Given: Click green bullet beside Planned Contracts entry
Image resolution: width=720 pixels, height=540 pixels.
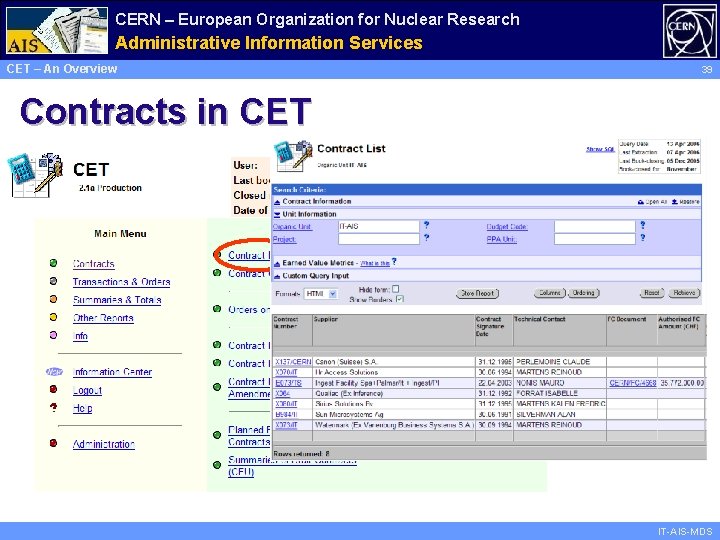Looking at the screenshot, I should pos(217,435).
